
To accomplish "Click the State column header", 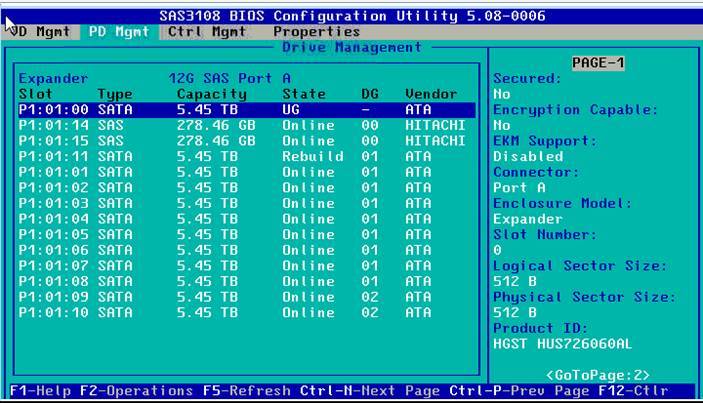I will click(304, 94).
